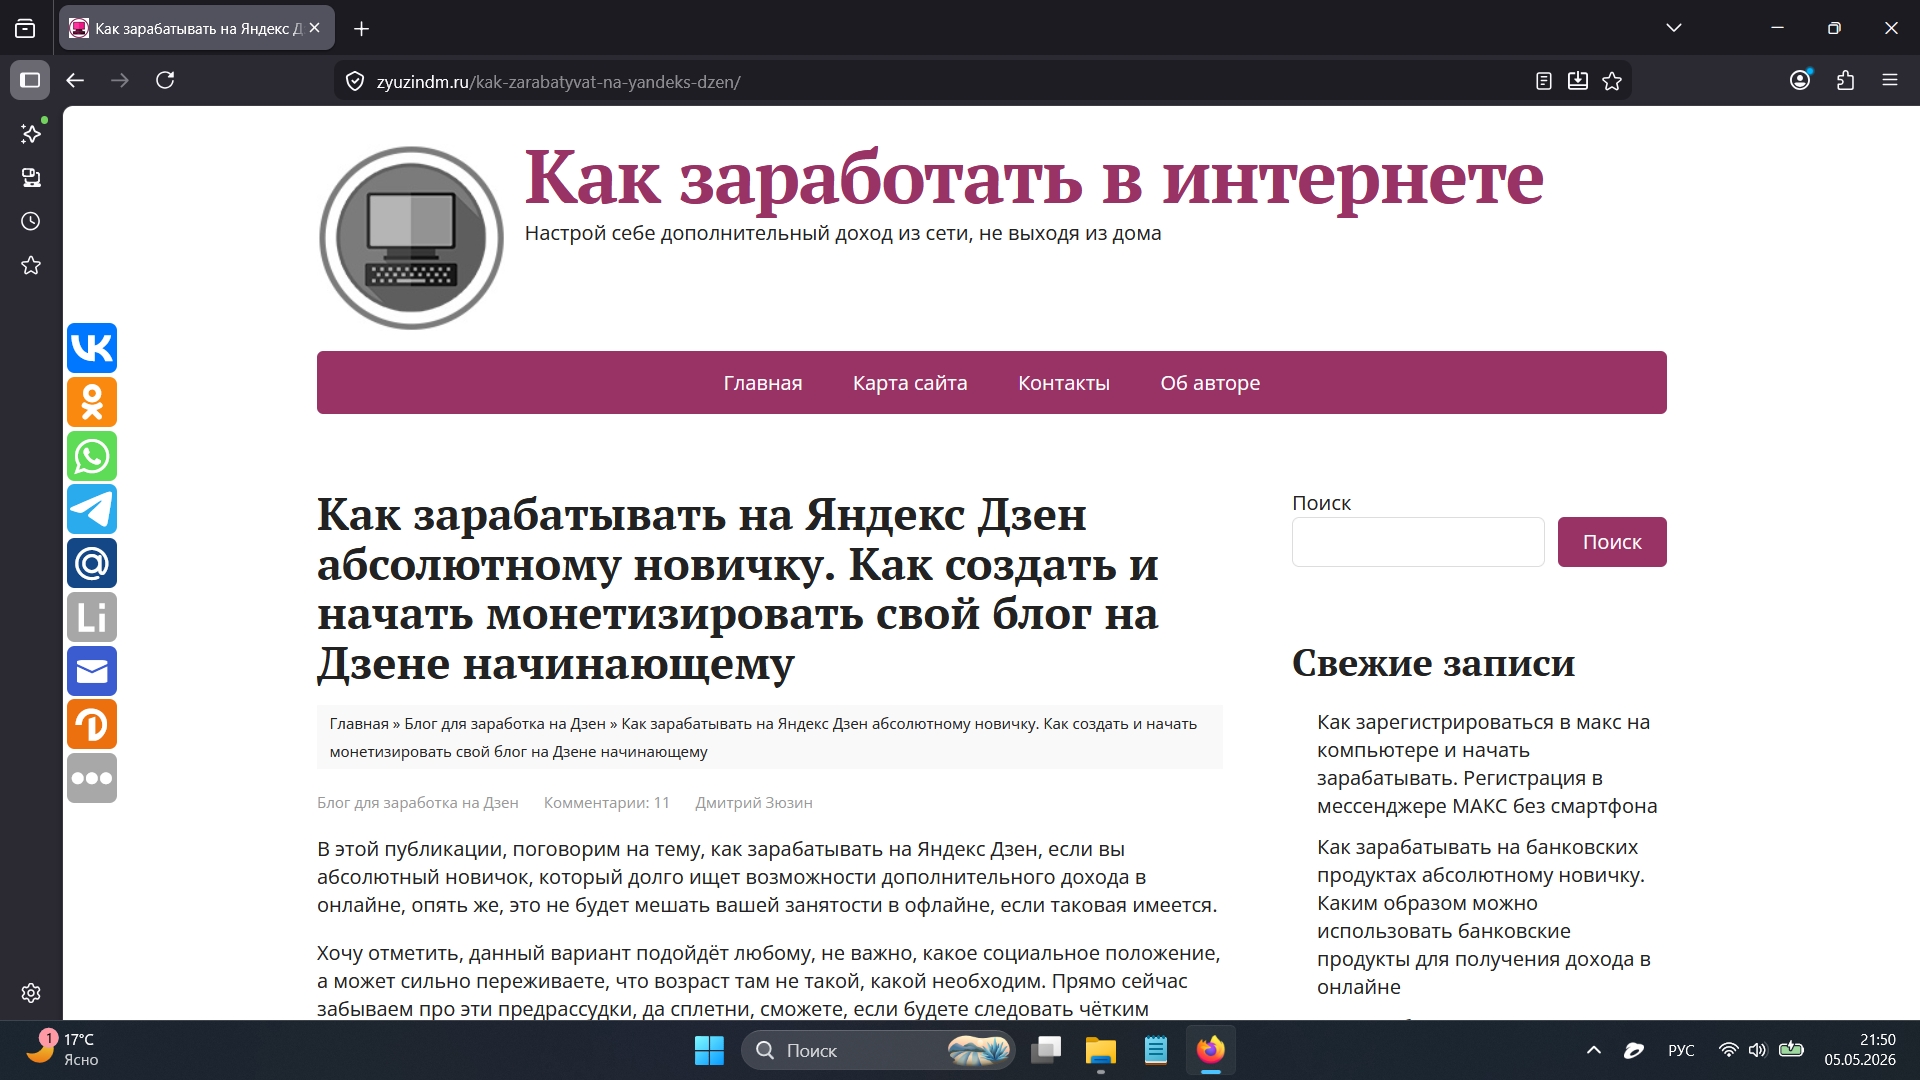Click the taskbar Поиск search box
This screenshot has height=1080, width=1920.
(x=878, y=1050)
